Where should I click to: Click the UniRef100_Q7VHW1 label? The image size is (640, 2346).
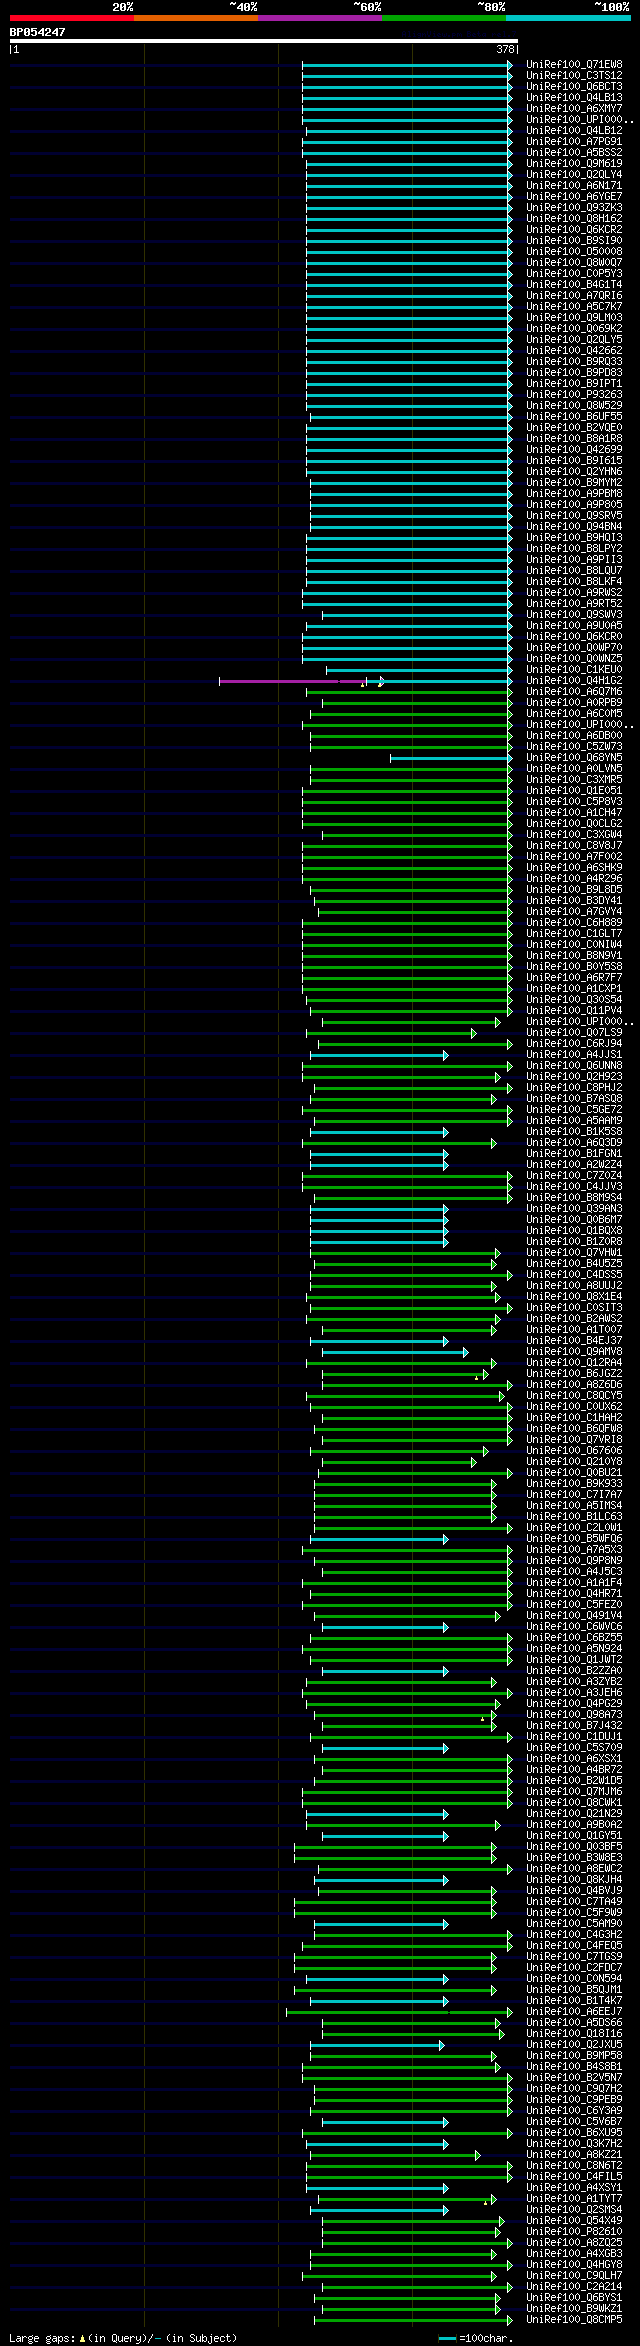pos(574,1252)
